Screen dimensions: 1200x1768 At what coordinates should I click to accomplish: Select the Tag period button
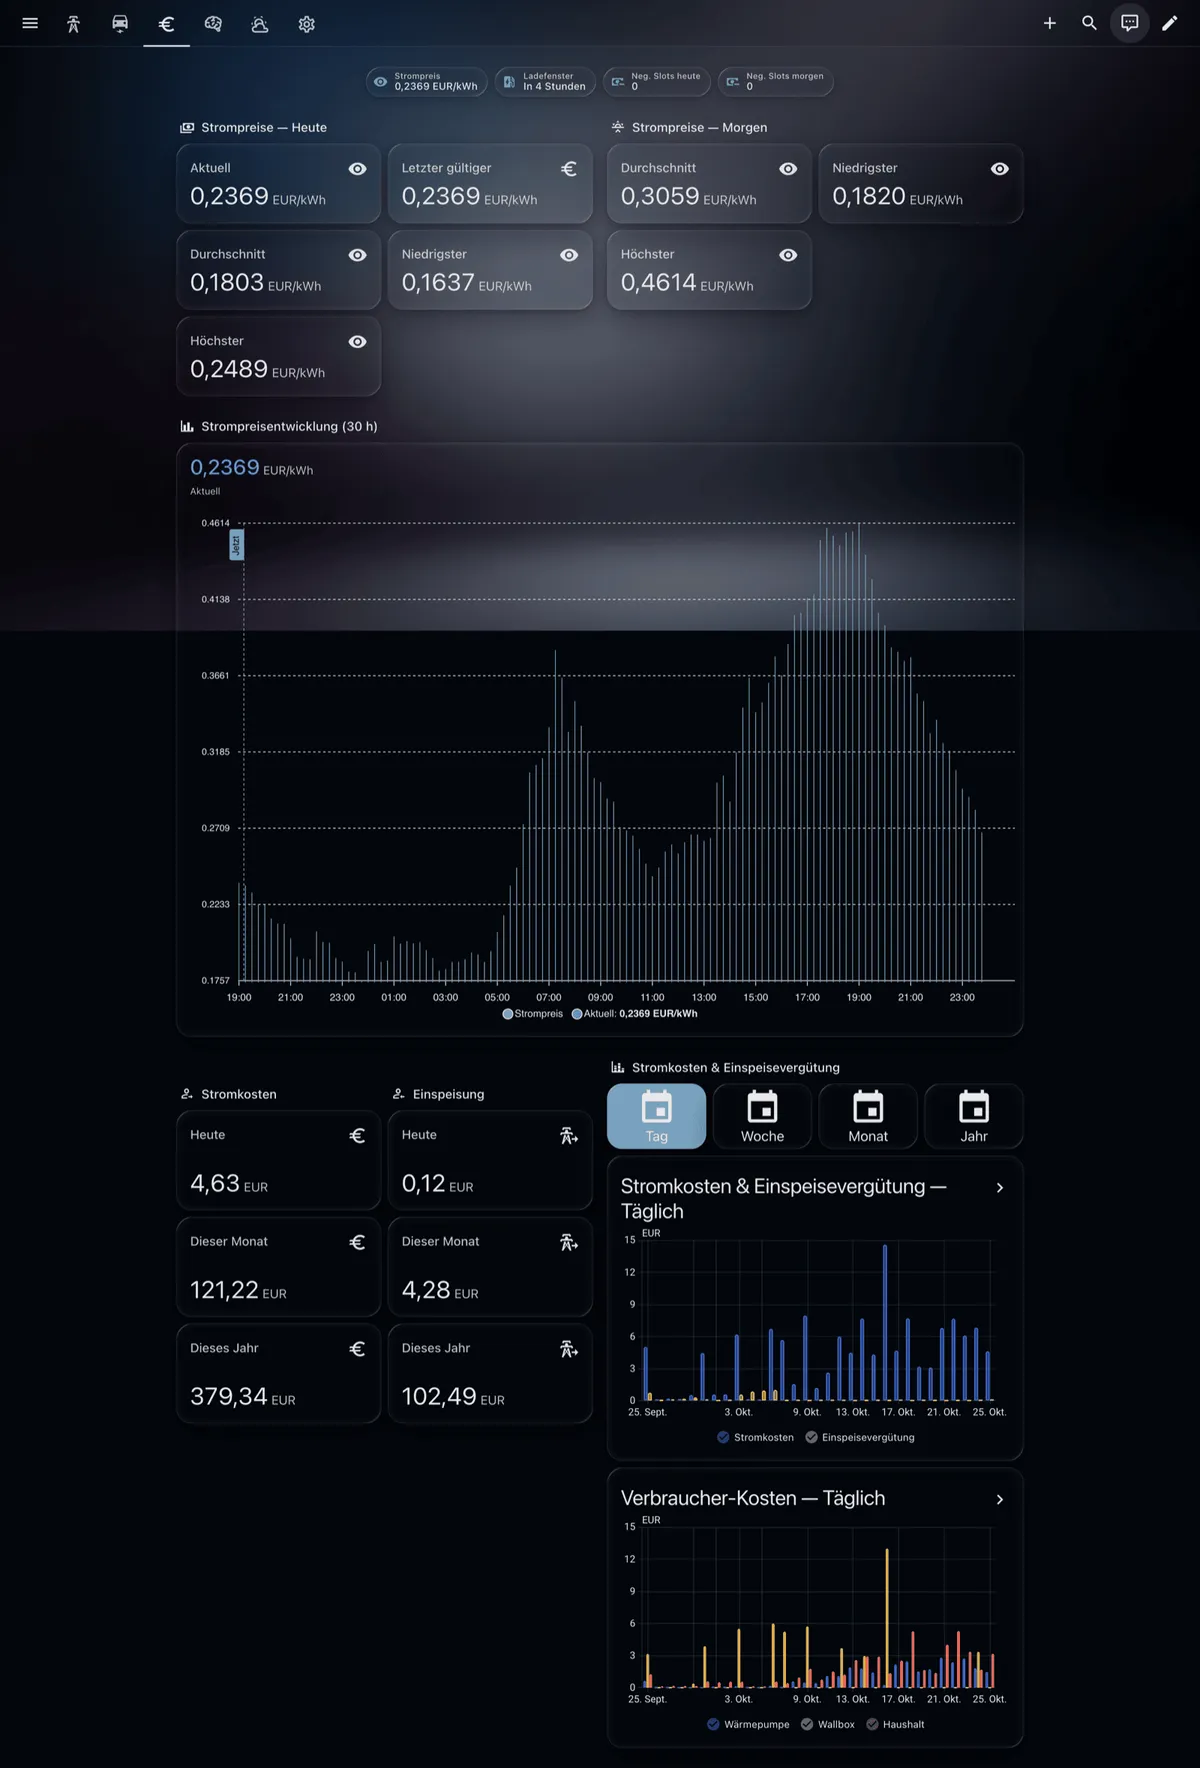(x=656, y=1116)
